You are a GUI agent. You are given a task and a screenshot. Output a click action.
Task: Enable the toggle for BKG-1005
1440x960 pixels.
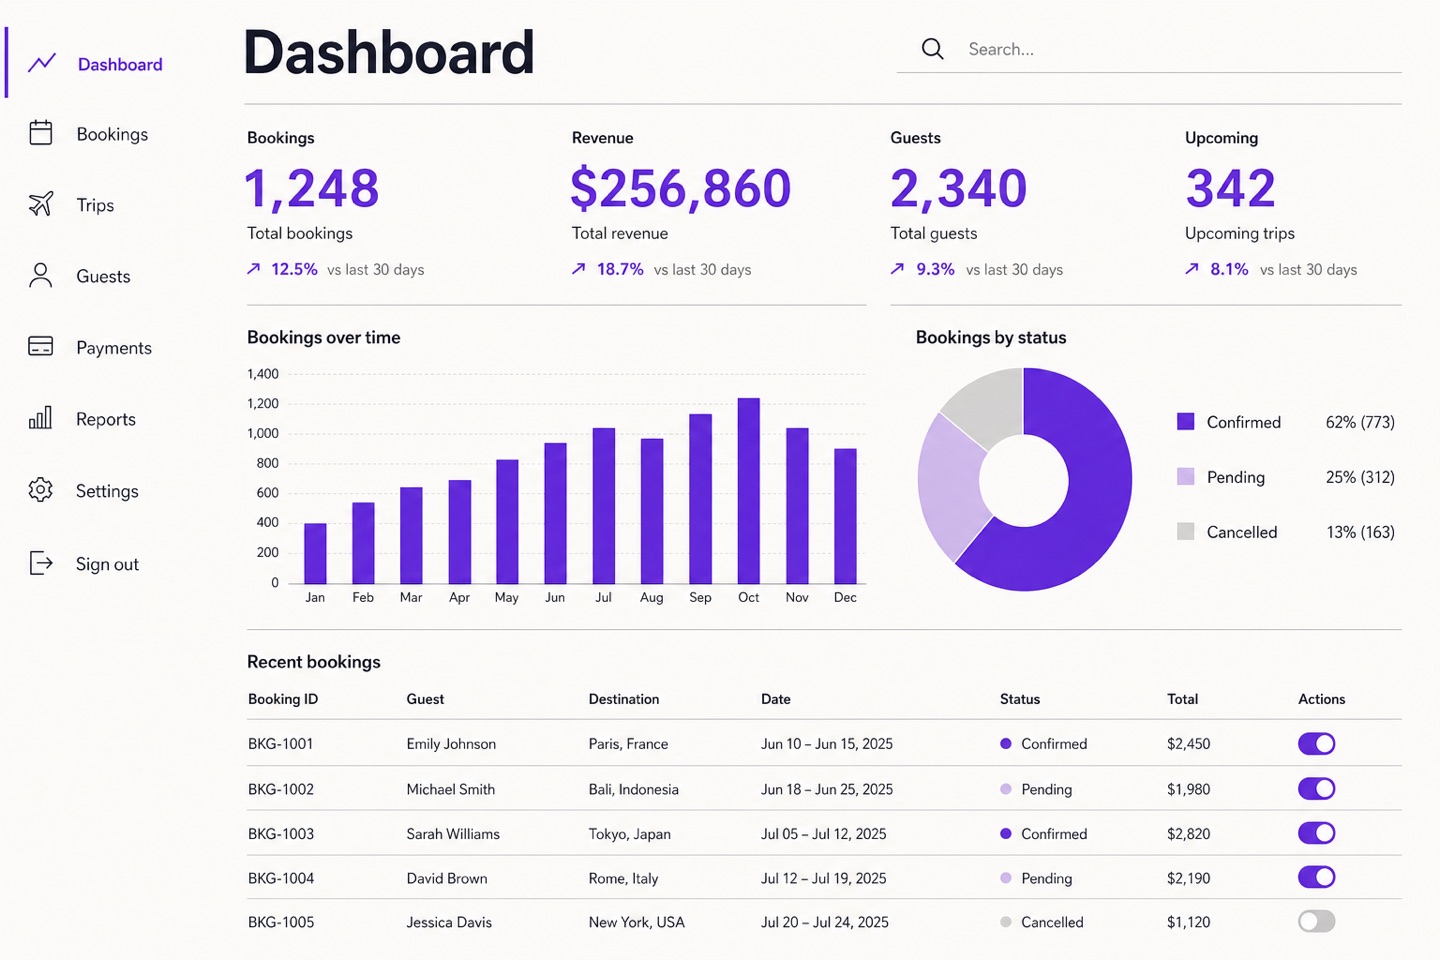[1317, 921]
